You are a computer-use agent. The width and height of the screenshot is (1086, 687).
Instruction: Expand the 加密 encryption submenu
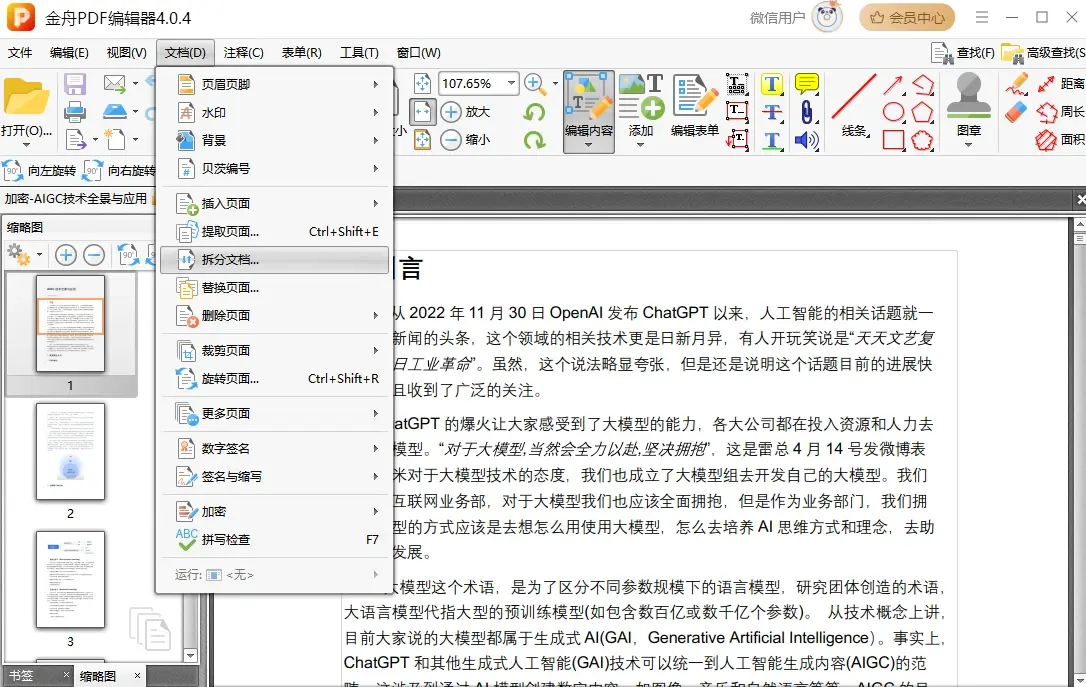(x=275, y=512)
